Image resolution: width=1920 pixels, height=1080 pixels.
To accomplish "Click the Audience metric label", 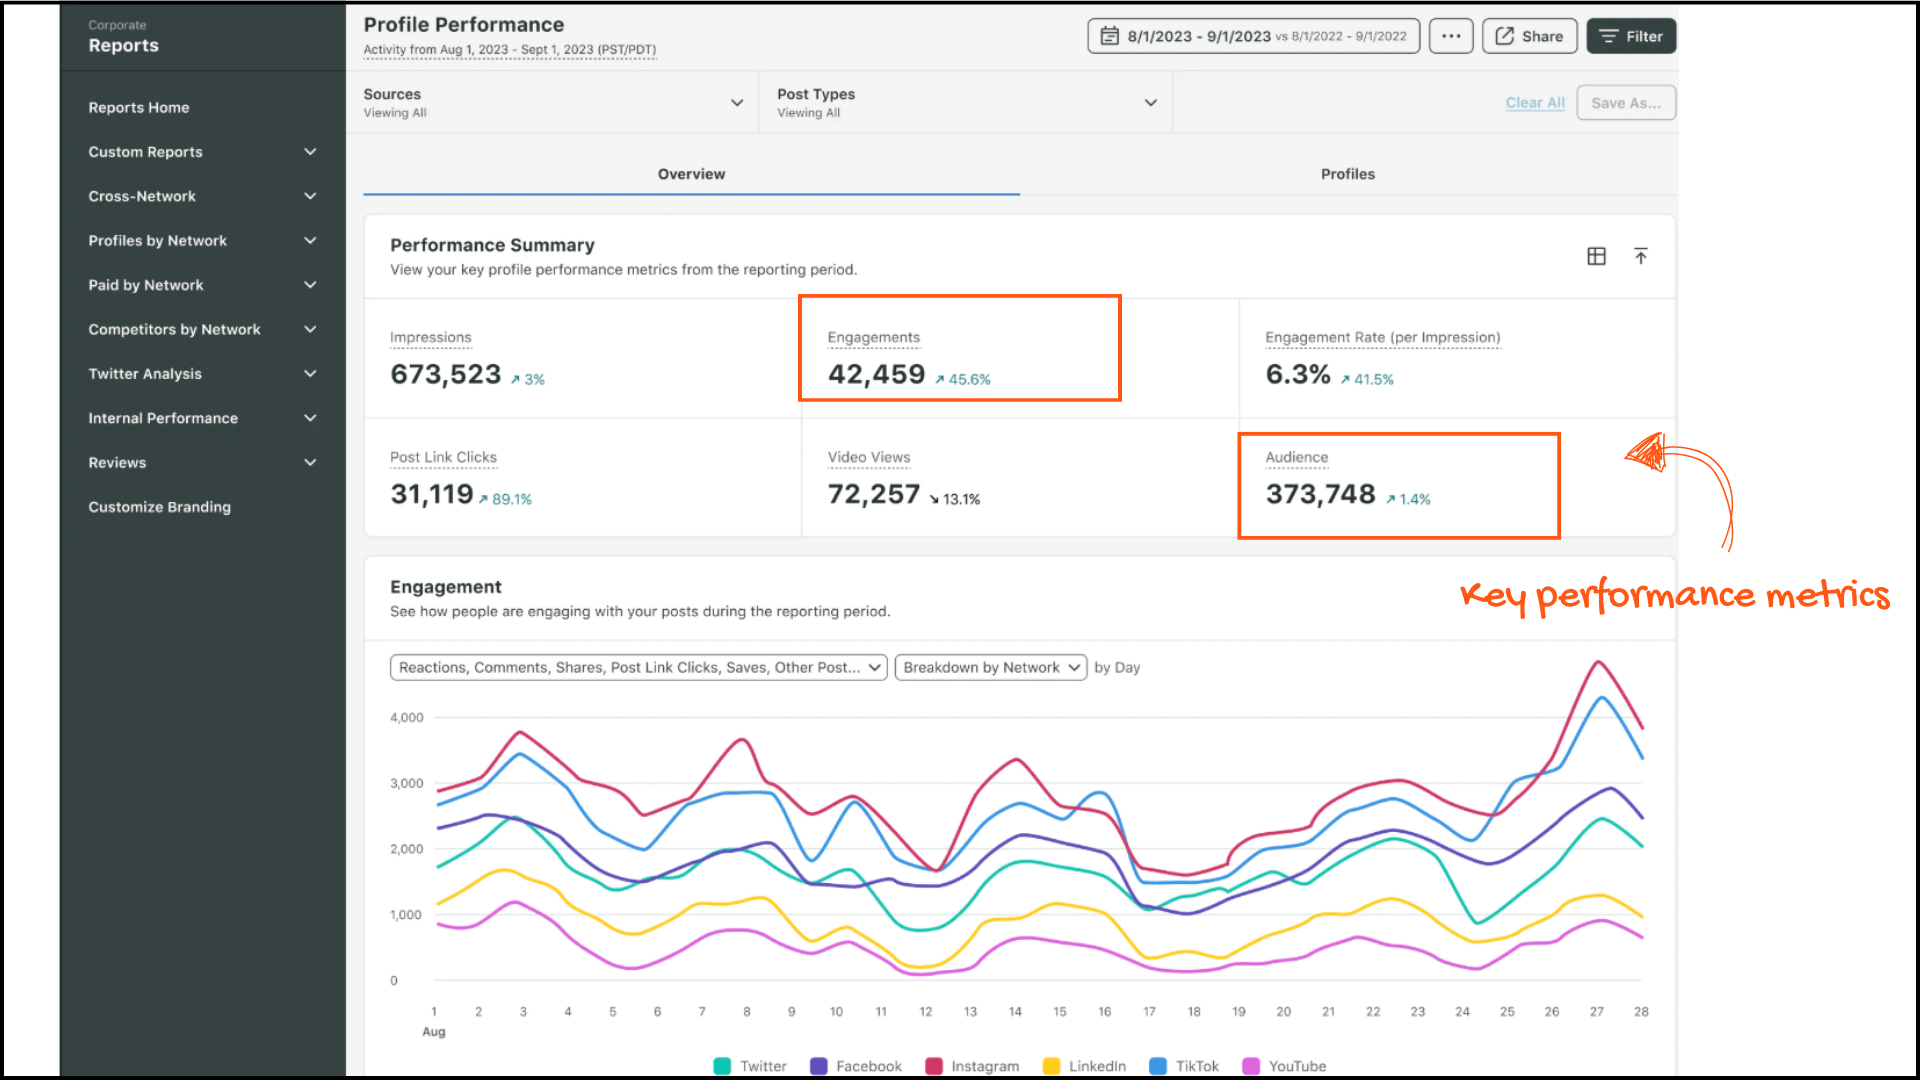I will [x=1296, y=457].
